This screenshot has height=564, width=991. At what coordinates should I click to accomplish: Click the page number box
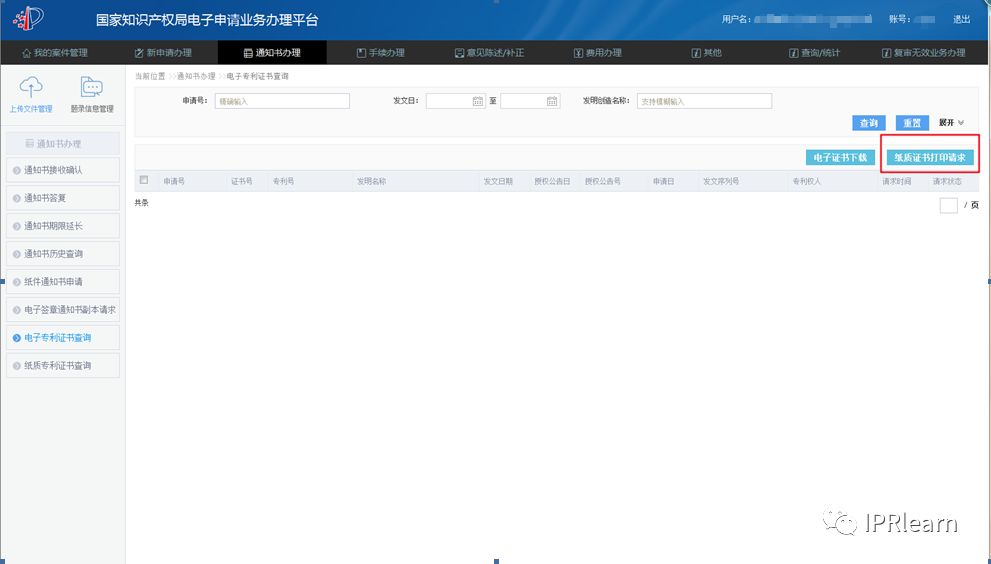[948, 205]
